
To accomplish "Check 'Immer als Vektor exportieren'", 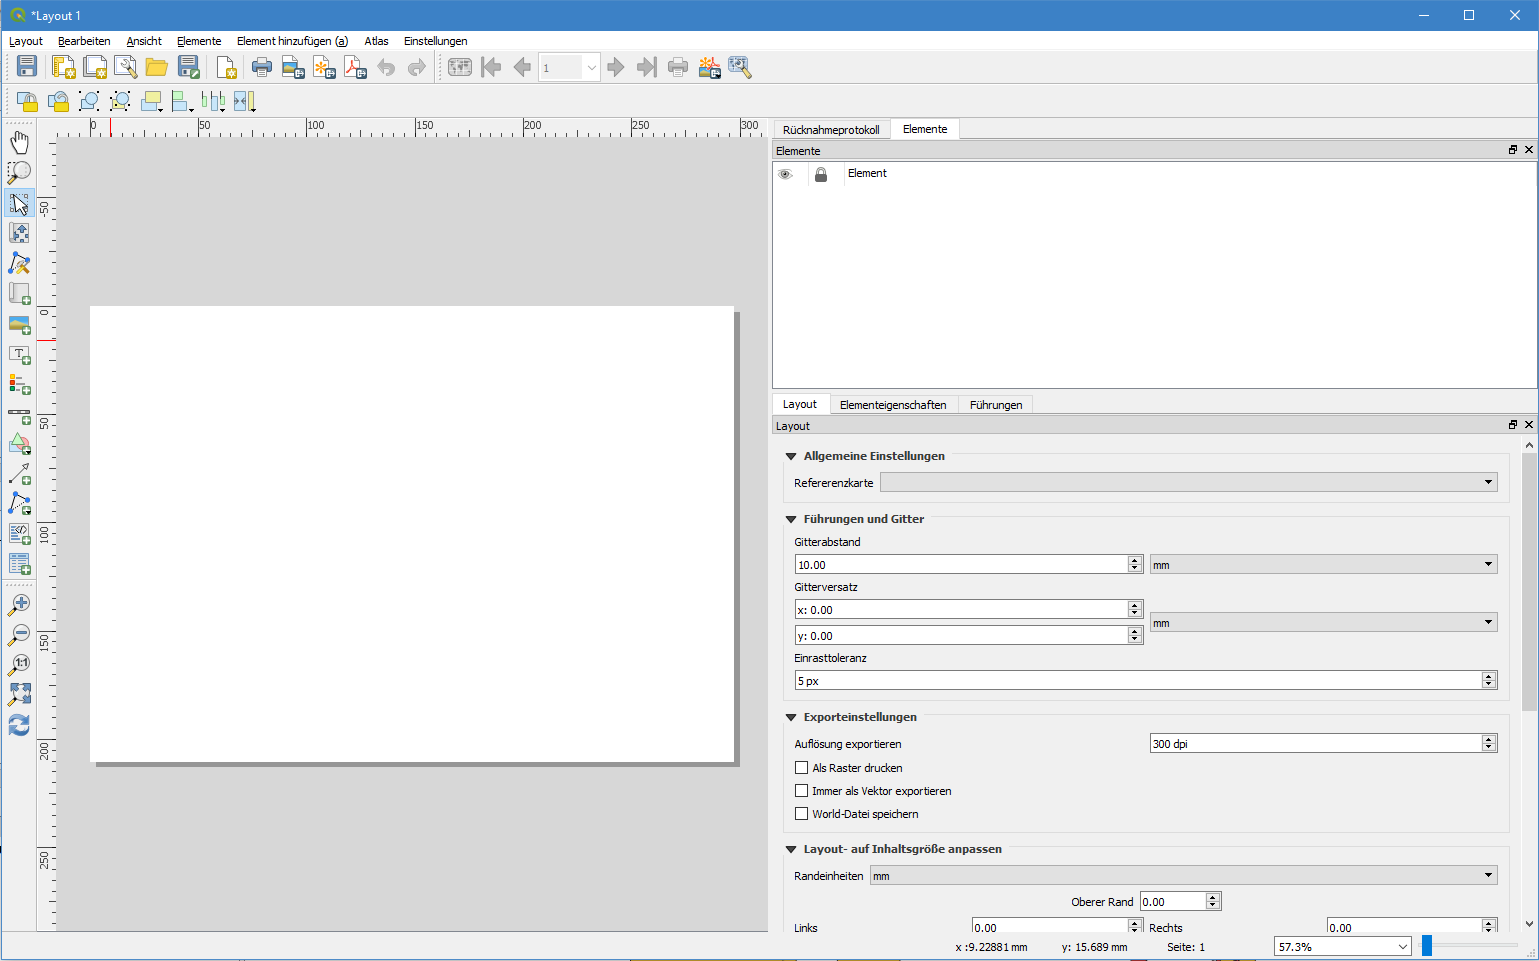I will tap(801, 791).
